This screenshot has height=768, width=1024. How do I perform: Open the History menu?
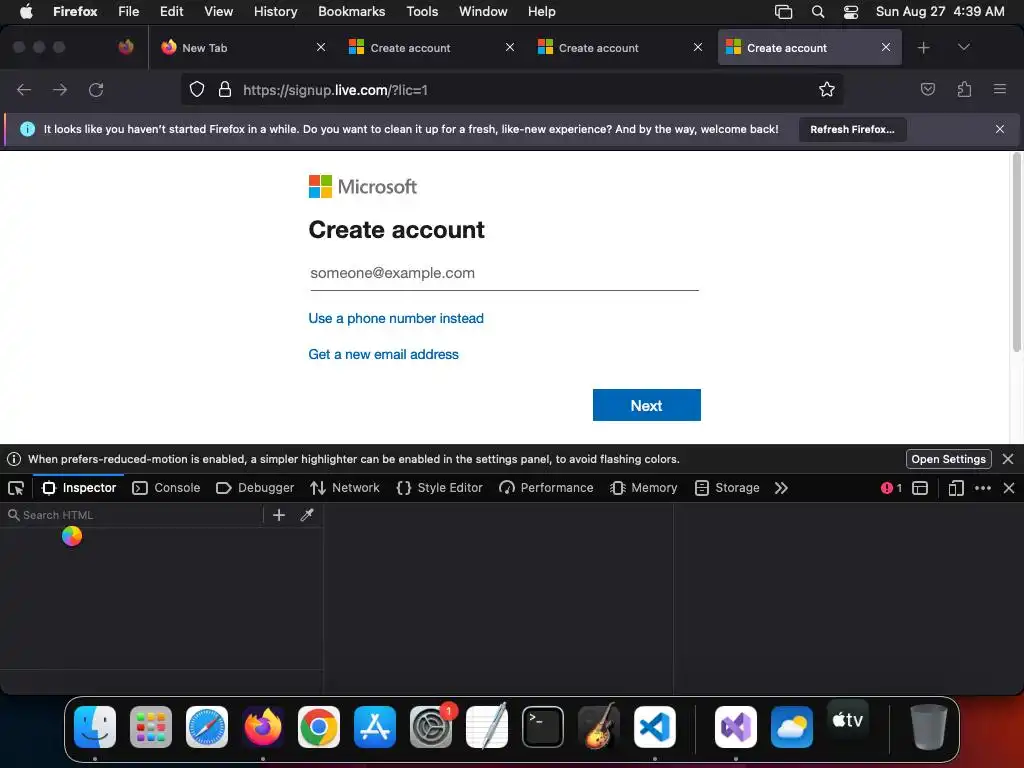275,11
